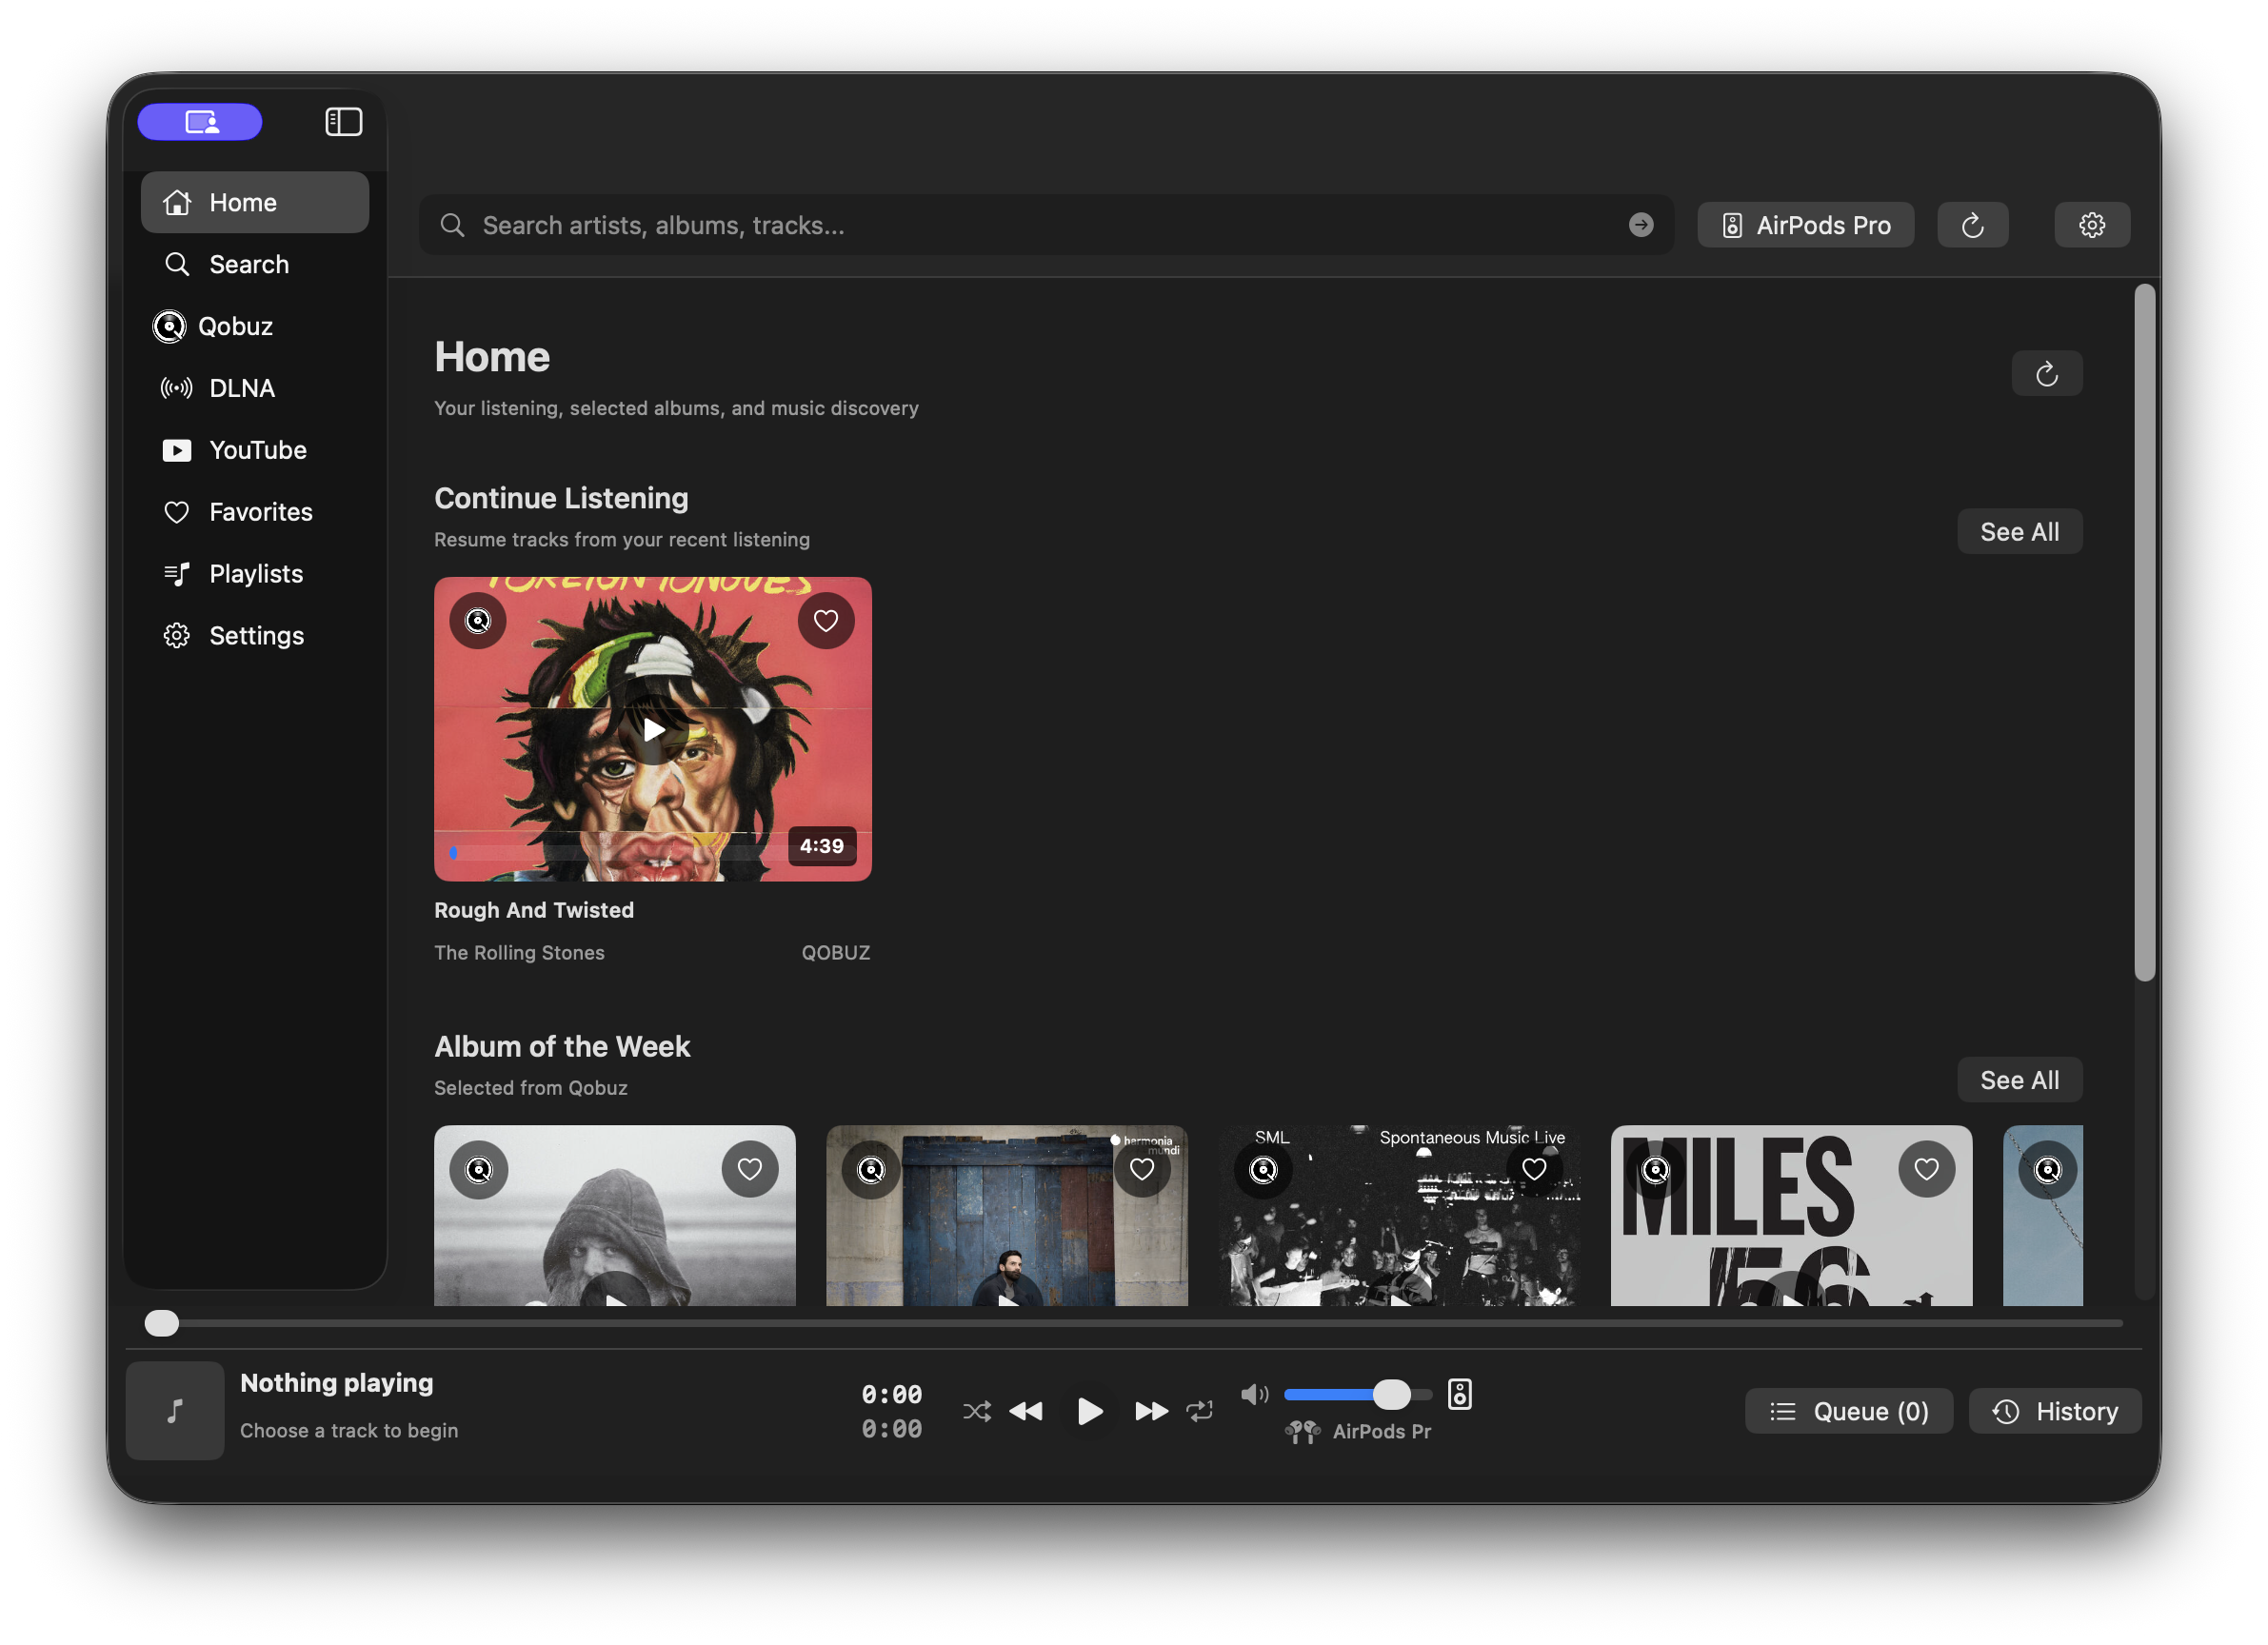
Task: Open YouTube in the sidebar
Action: (255, 450)
